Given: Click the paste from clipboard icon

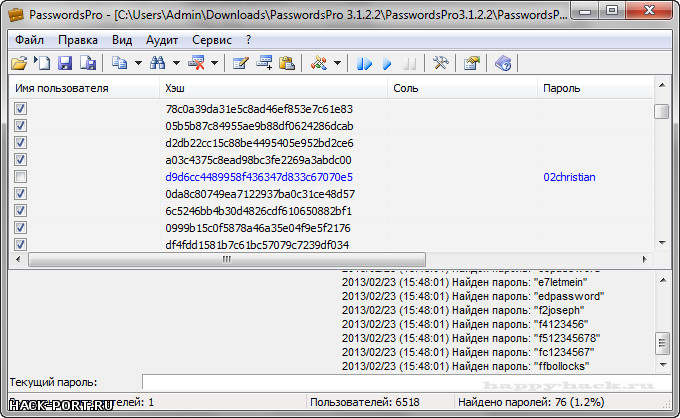Looking at the screenshot, I should (x=287, y=63).
